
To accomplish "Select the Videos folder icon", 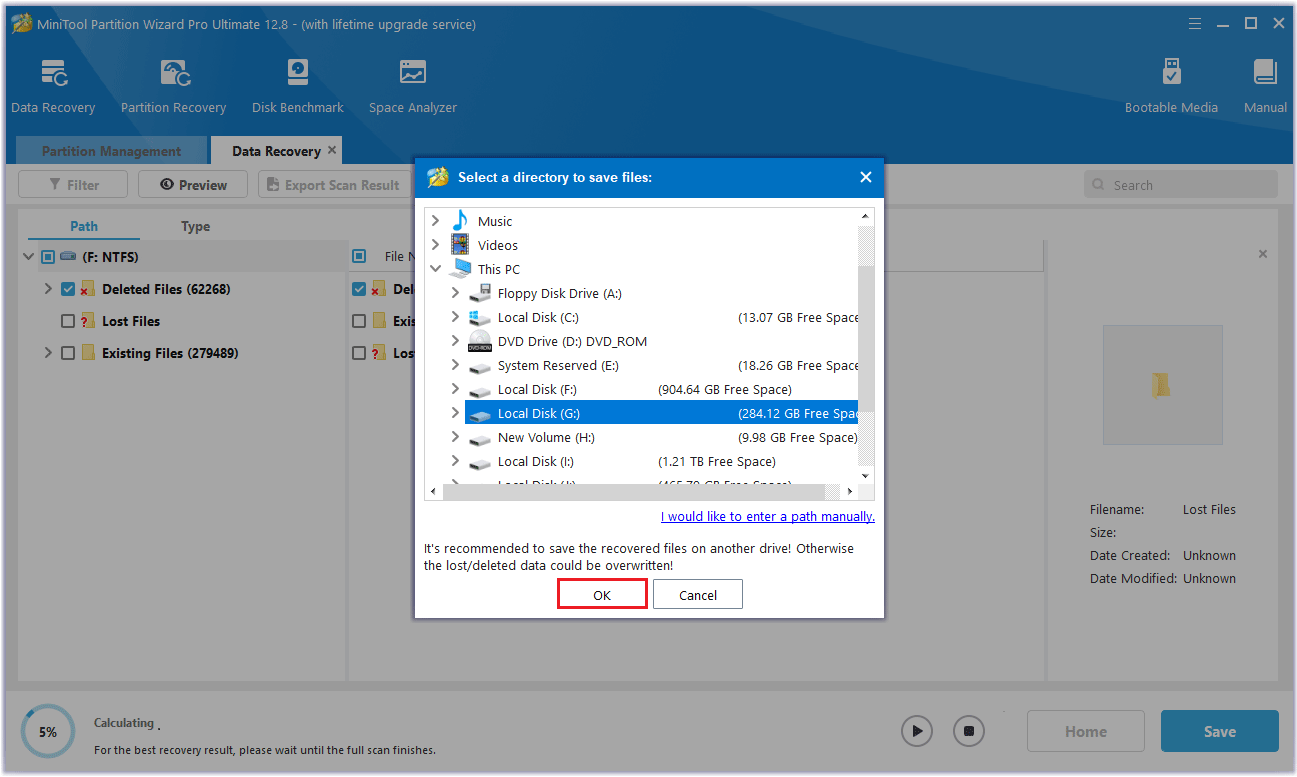I will pyautogui.click(x=459, y=245).
